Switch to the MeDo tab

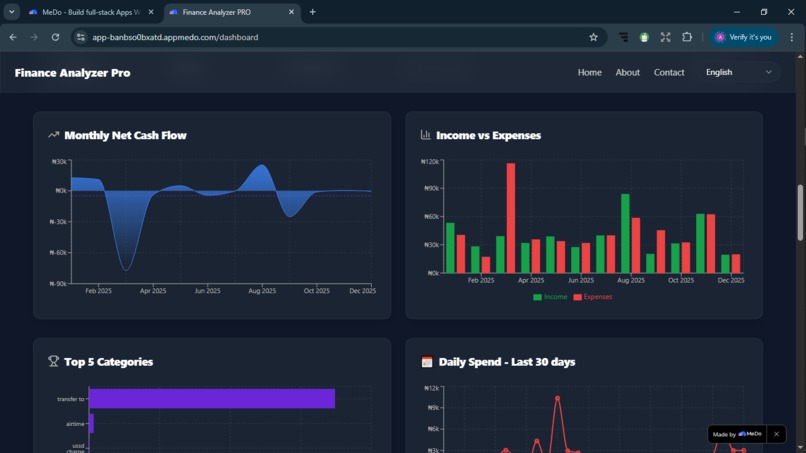[91, 12]
